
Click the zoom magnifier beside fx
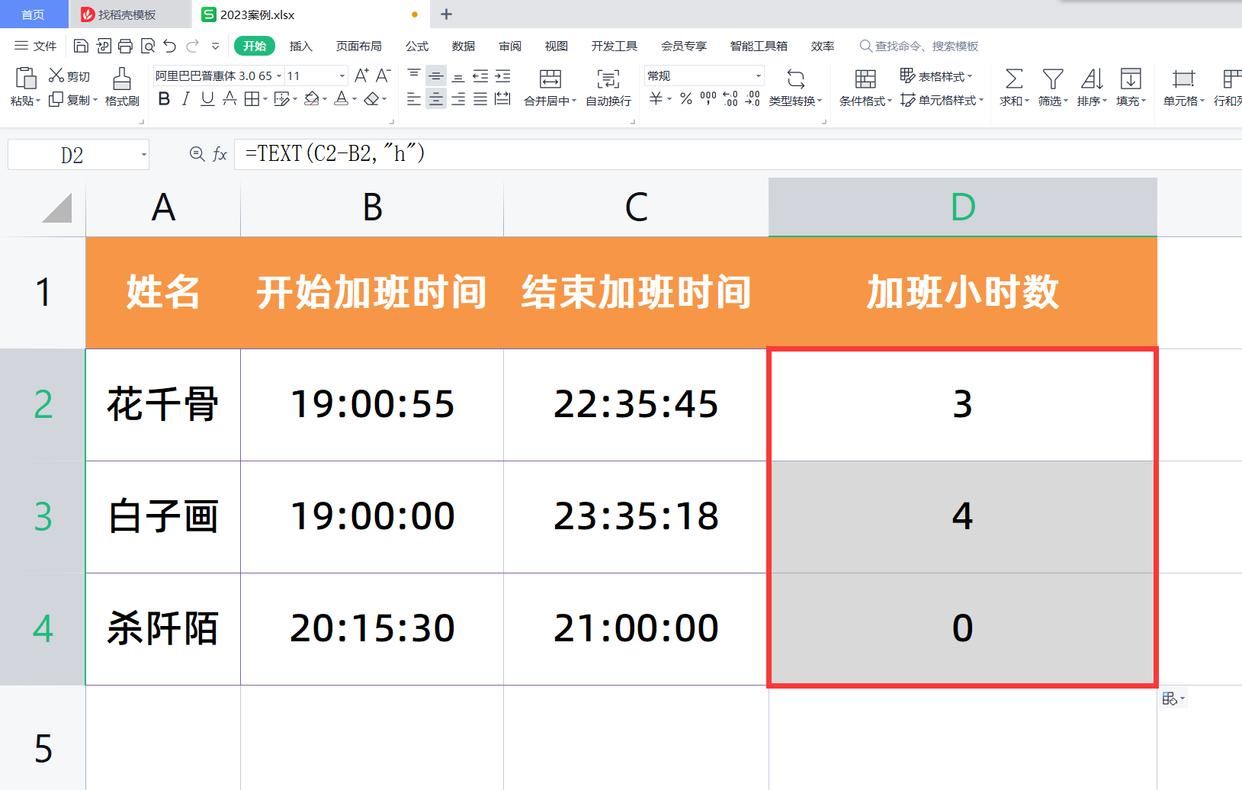(197, 154)
